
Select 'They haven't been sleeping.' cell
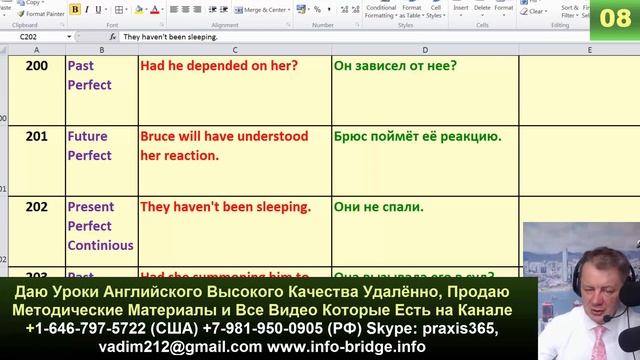pos(235,231)
